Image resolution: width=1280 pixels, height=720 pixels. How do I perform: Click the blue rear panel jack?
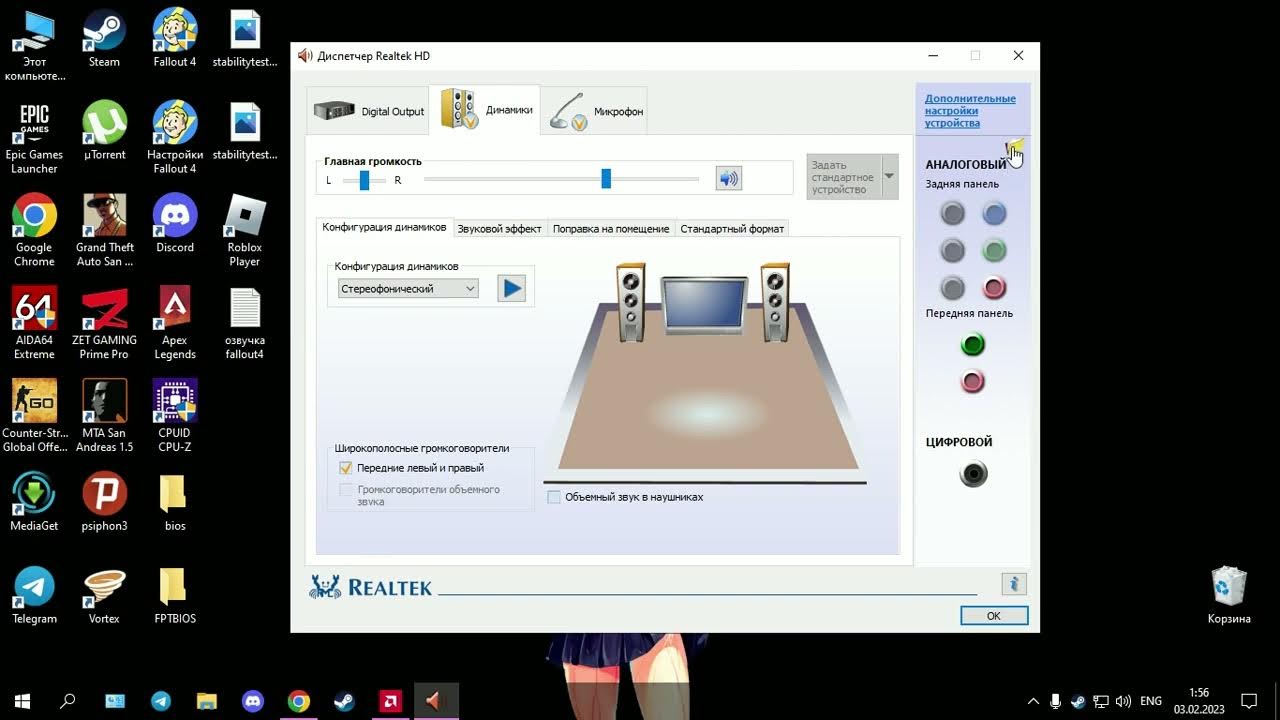point(993,213)
